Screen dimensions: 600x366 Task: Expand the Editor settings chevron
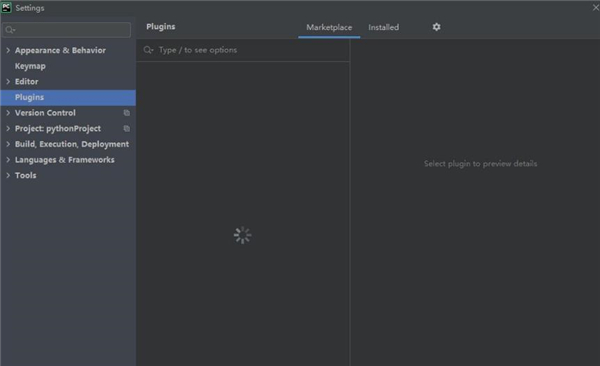pyautogui.click(x=8, y=82)
